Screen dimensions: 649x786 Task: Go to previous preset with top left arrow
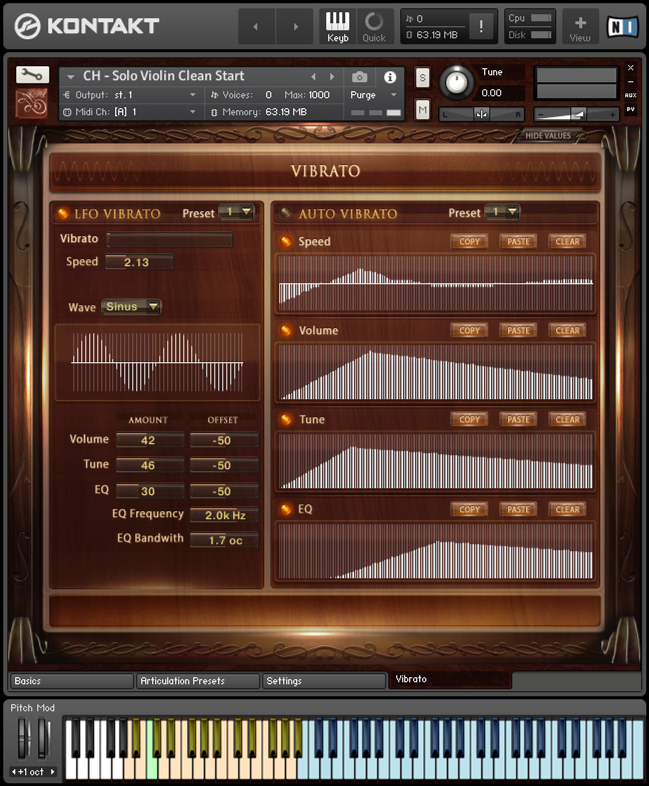pyautogui.click(x=256, y=26)
